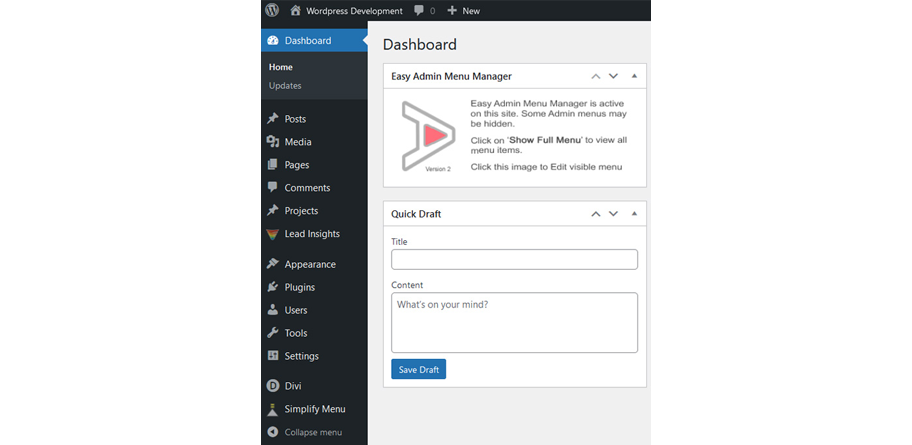The height and width of the screenshot is (445, 912).
Task: Click the Posts pushpin icon
Action: (272, 119)
